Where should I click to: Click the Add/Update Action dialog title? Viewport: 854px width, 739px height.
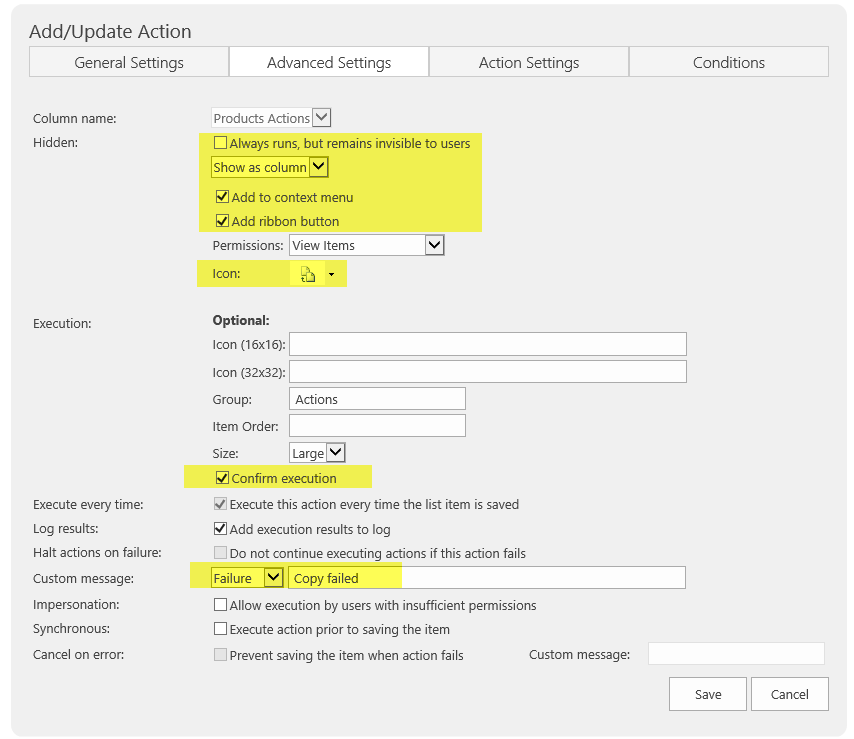[x=110, y=32]
